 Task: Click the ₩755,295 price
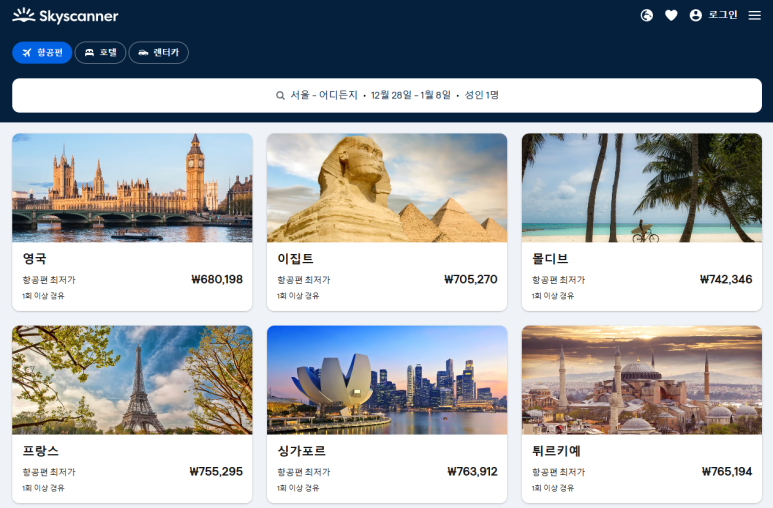[x=216, y=472]
